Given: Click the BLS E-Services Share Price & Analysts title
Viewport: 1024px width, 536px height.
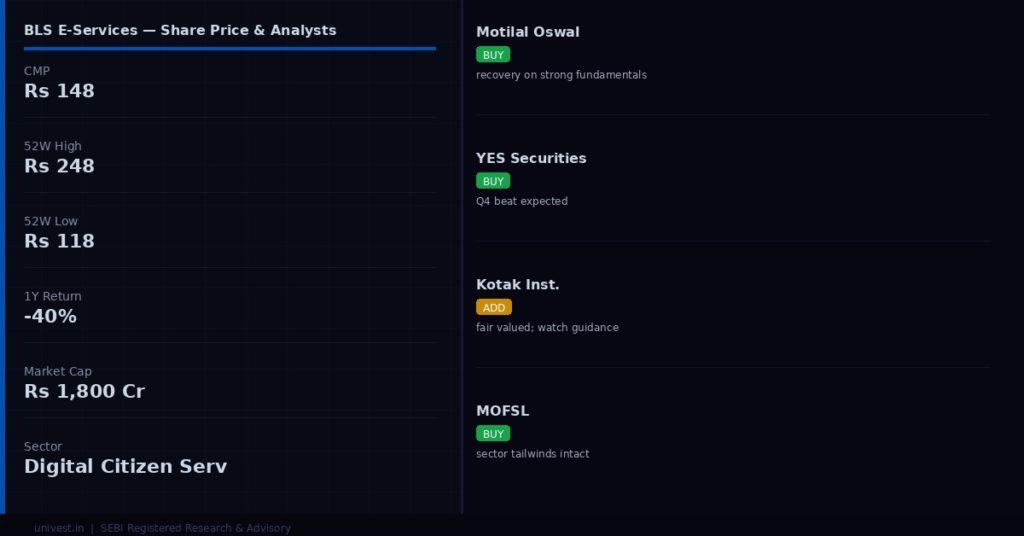Looking at the screenshot, I should (x=180, y=31).
